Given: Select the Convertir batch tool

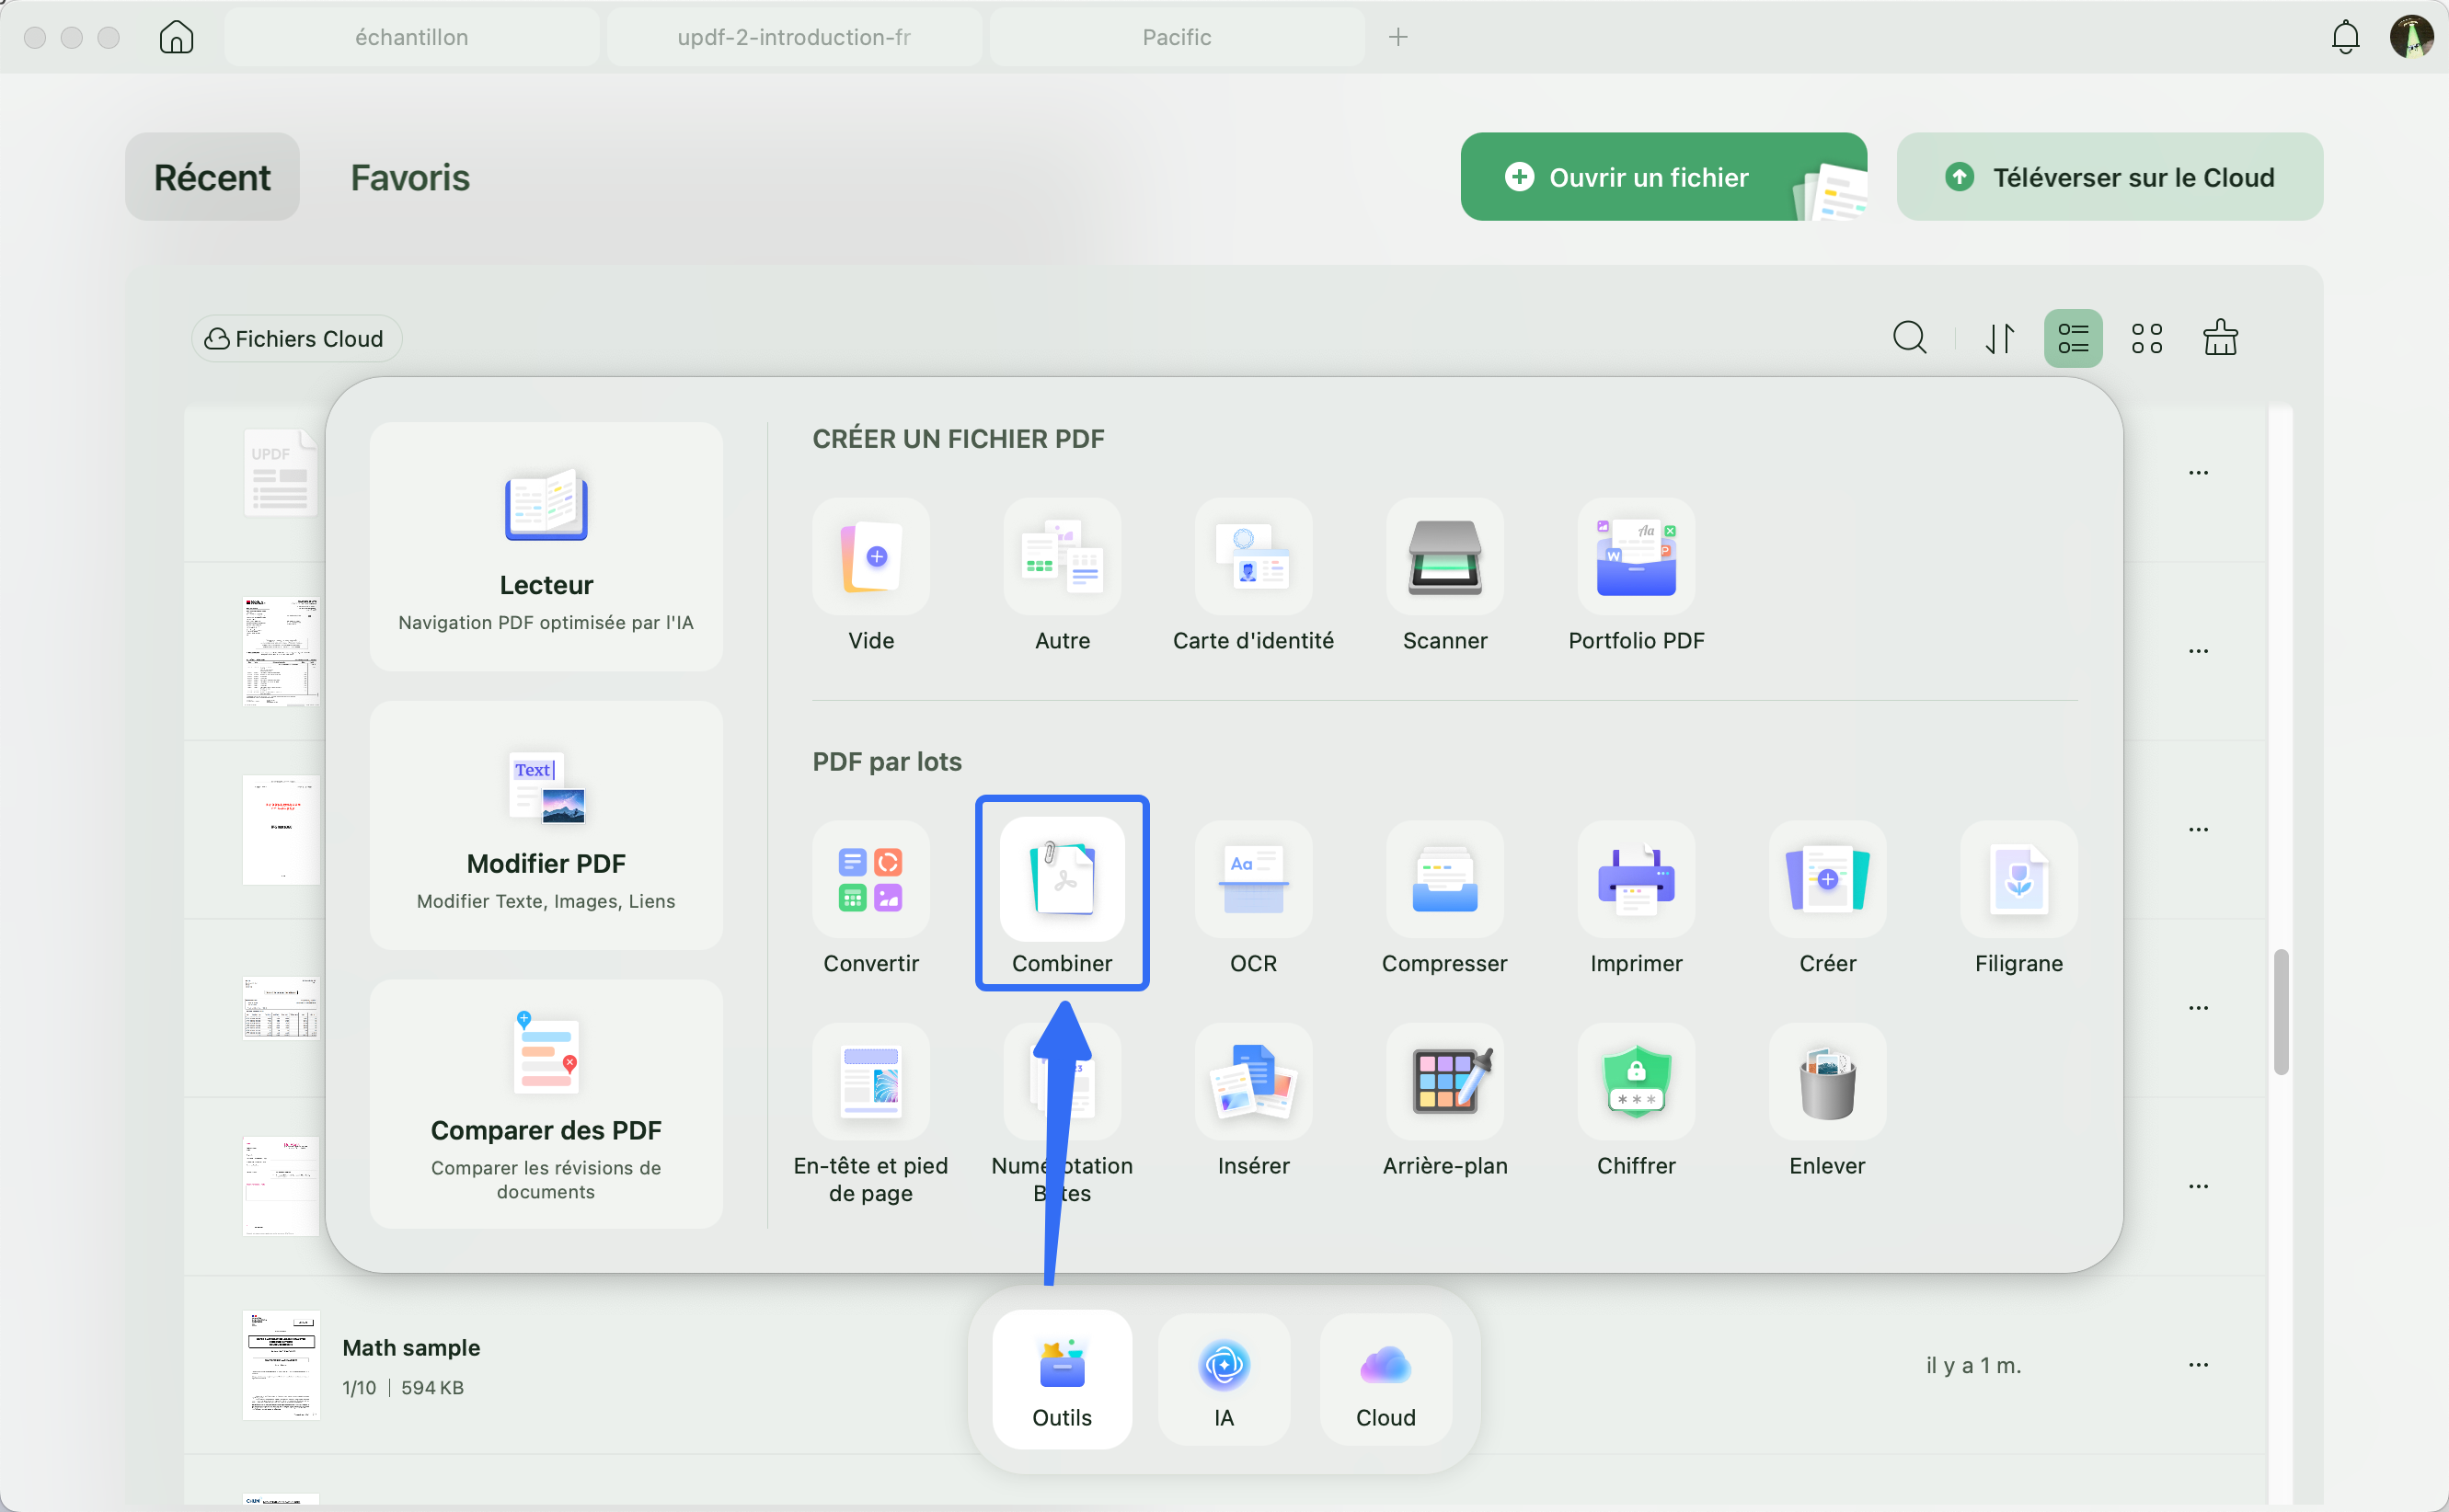Looking at the screenshot, I should click(x=870, y=879).
